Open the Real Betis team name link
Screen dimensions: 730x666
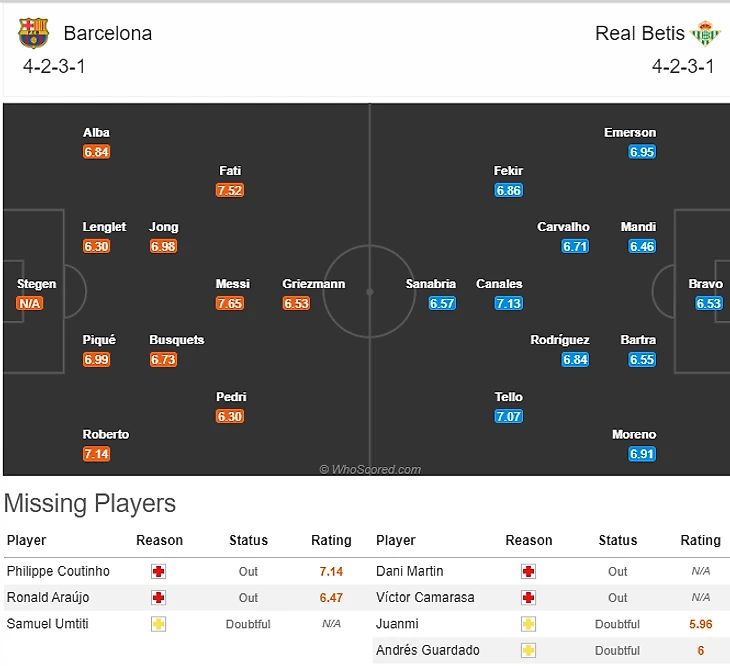(x=640, y=33)
